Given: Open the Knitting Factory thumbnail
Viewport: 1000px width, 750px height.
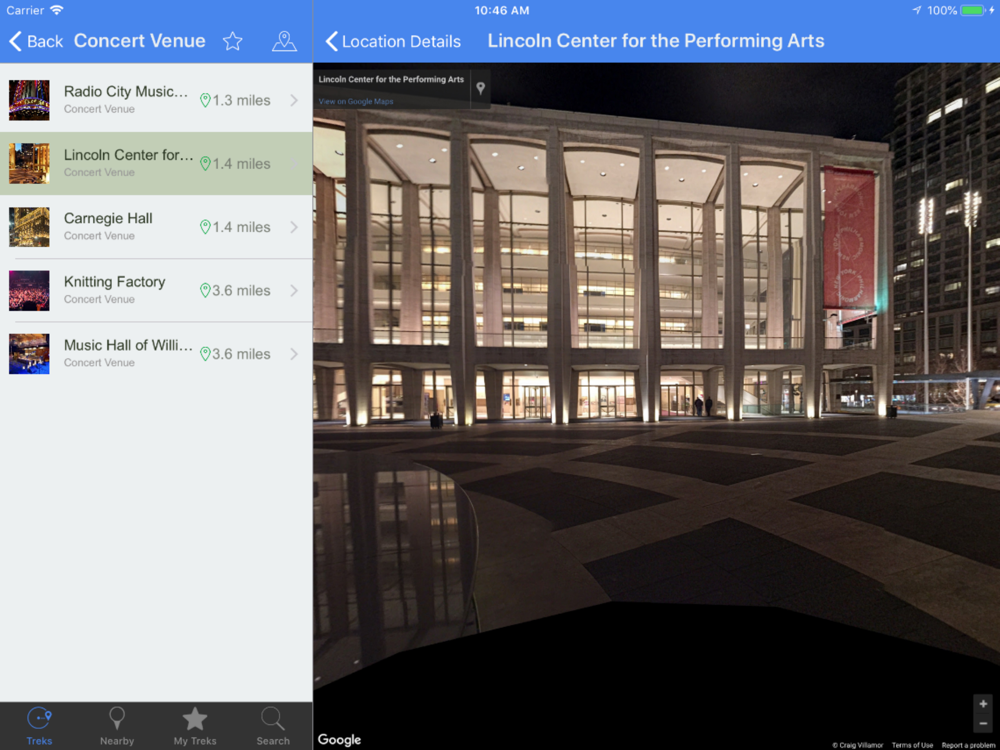Looking at the screenshot, I should point(29,290).
